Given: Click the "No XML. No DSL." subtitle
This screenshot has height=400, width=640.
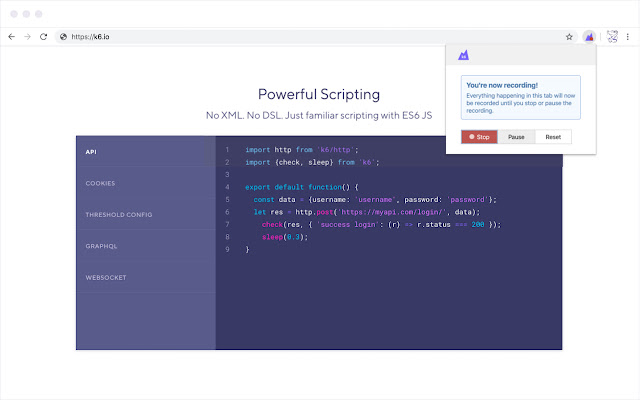Looking at the screenshot, I should tap(319, 116).
